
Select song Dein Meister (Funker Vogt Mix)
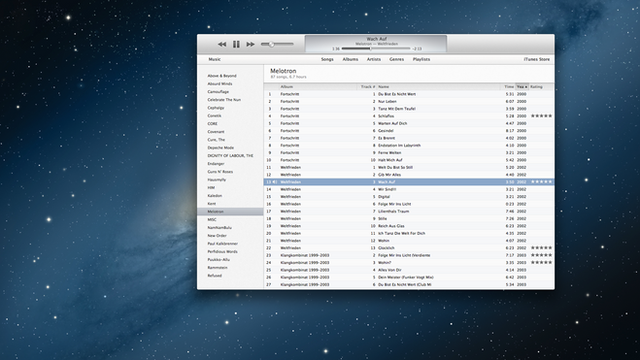pyautogui.click(x=406, y=277)
